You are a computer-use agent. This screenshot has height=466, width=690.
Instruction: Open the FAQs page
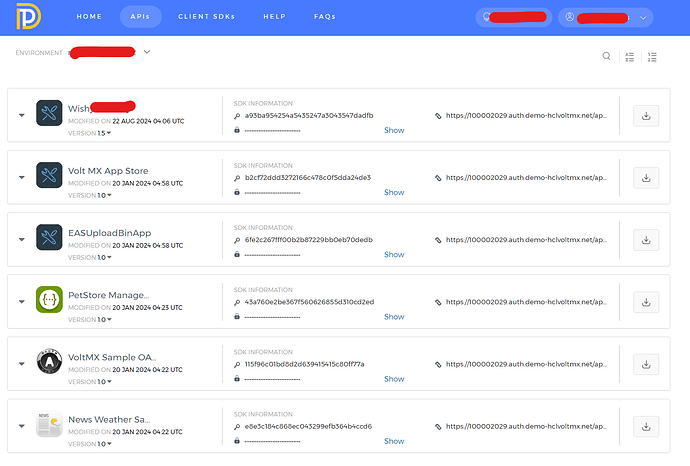click(325, 17)
